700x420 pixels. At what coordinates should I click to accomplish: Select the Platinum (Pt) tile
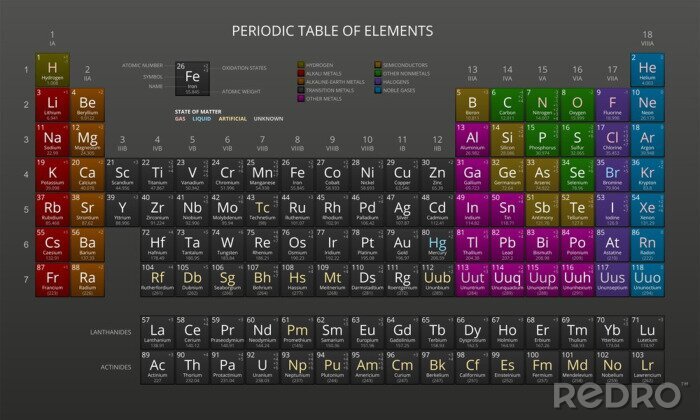(x=367, y=245)
